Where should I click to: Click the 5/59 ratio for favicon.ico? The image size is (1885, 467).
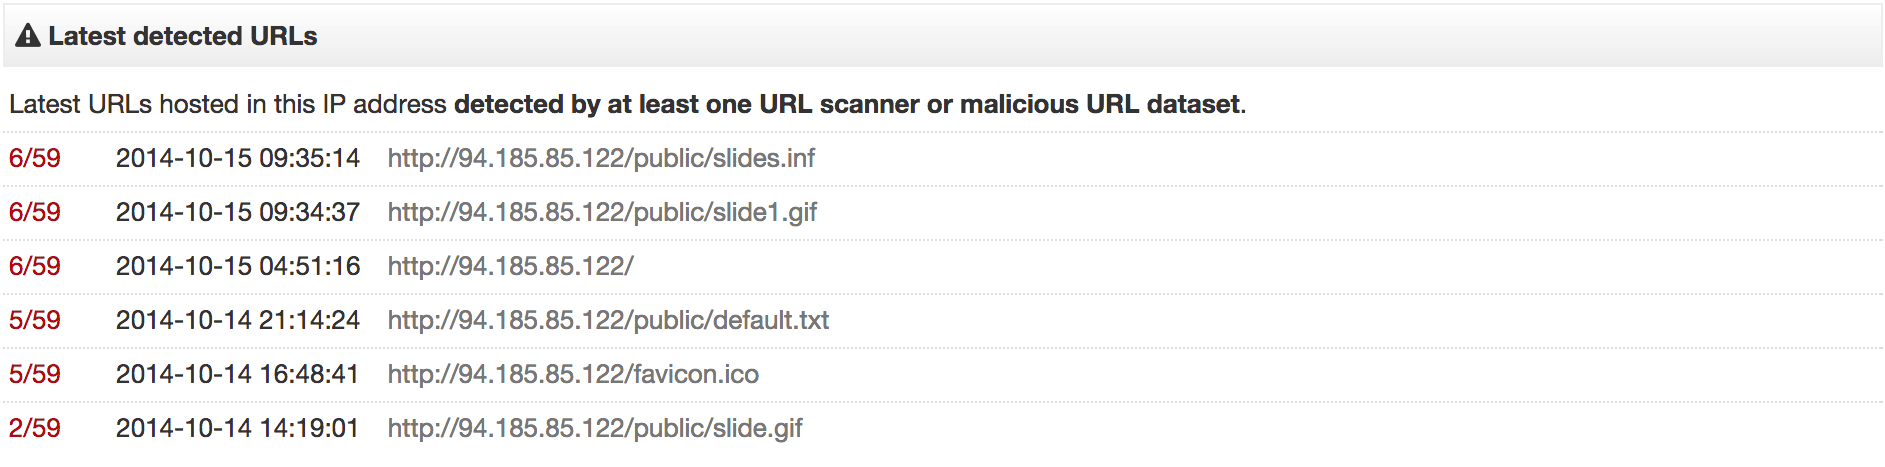(x=35, y=374)
